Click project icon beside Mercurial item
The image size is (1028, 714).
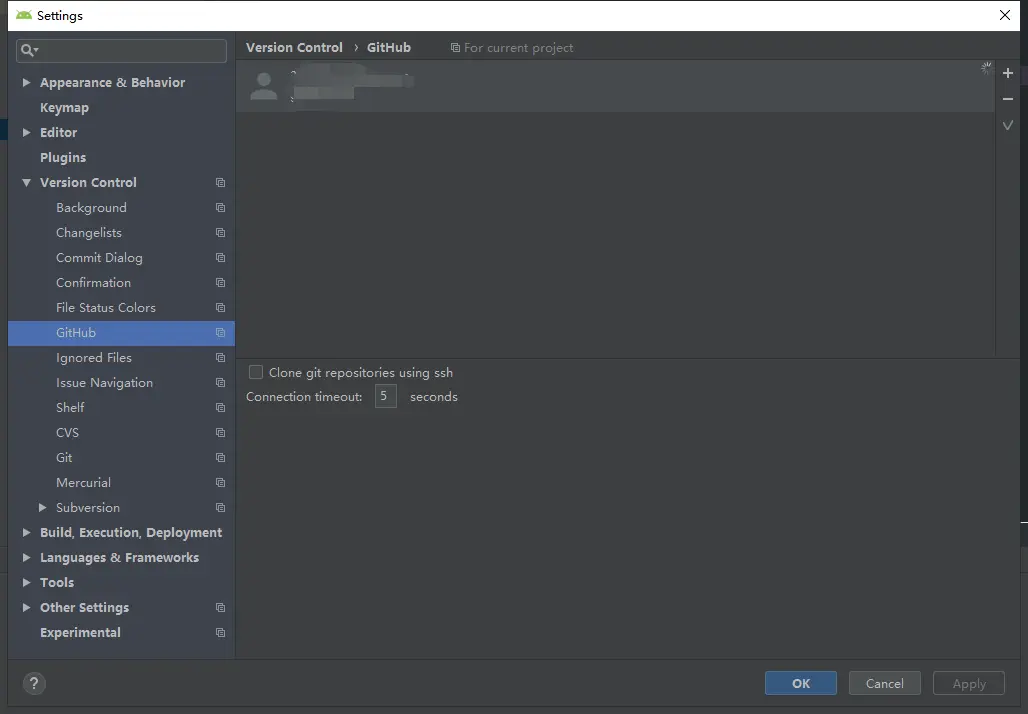(x=220, y=483)
